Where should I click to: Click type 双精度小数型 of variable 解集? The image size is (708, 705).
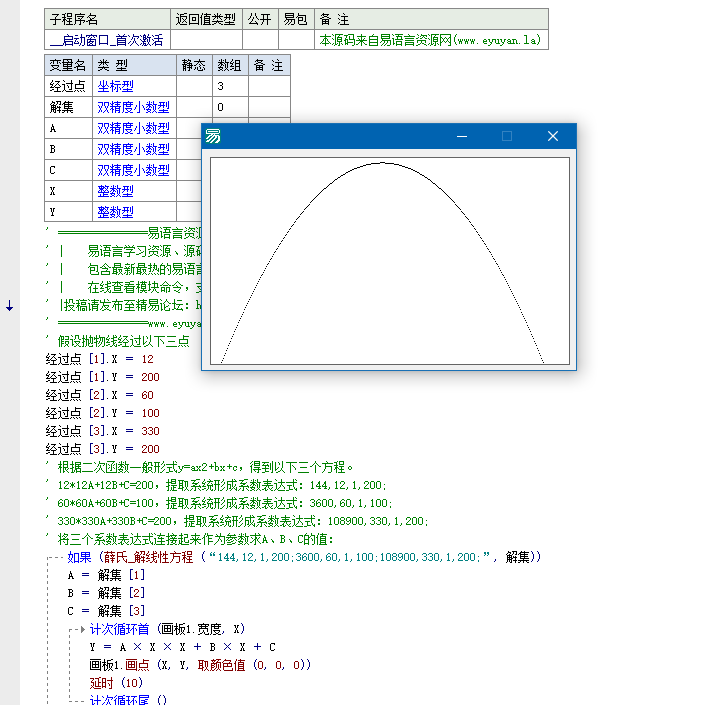[134, 107]
